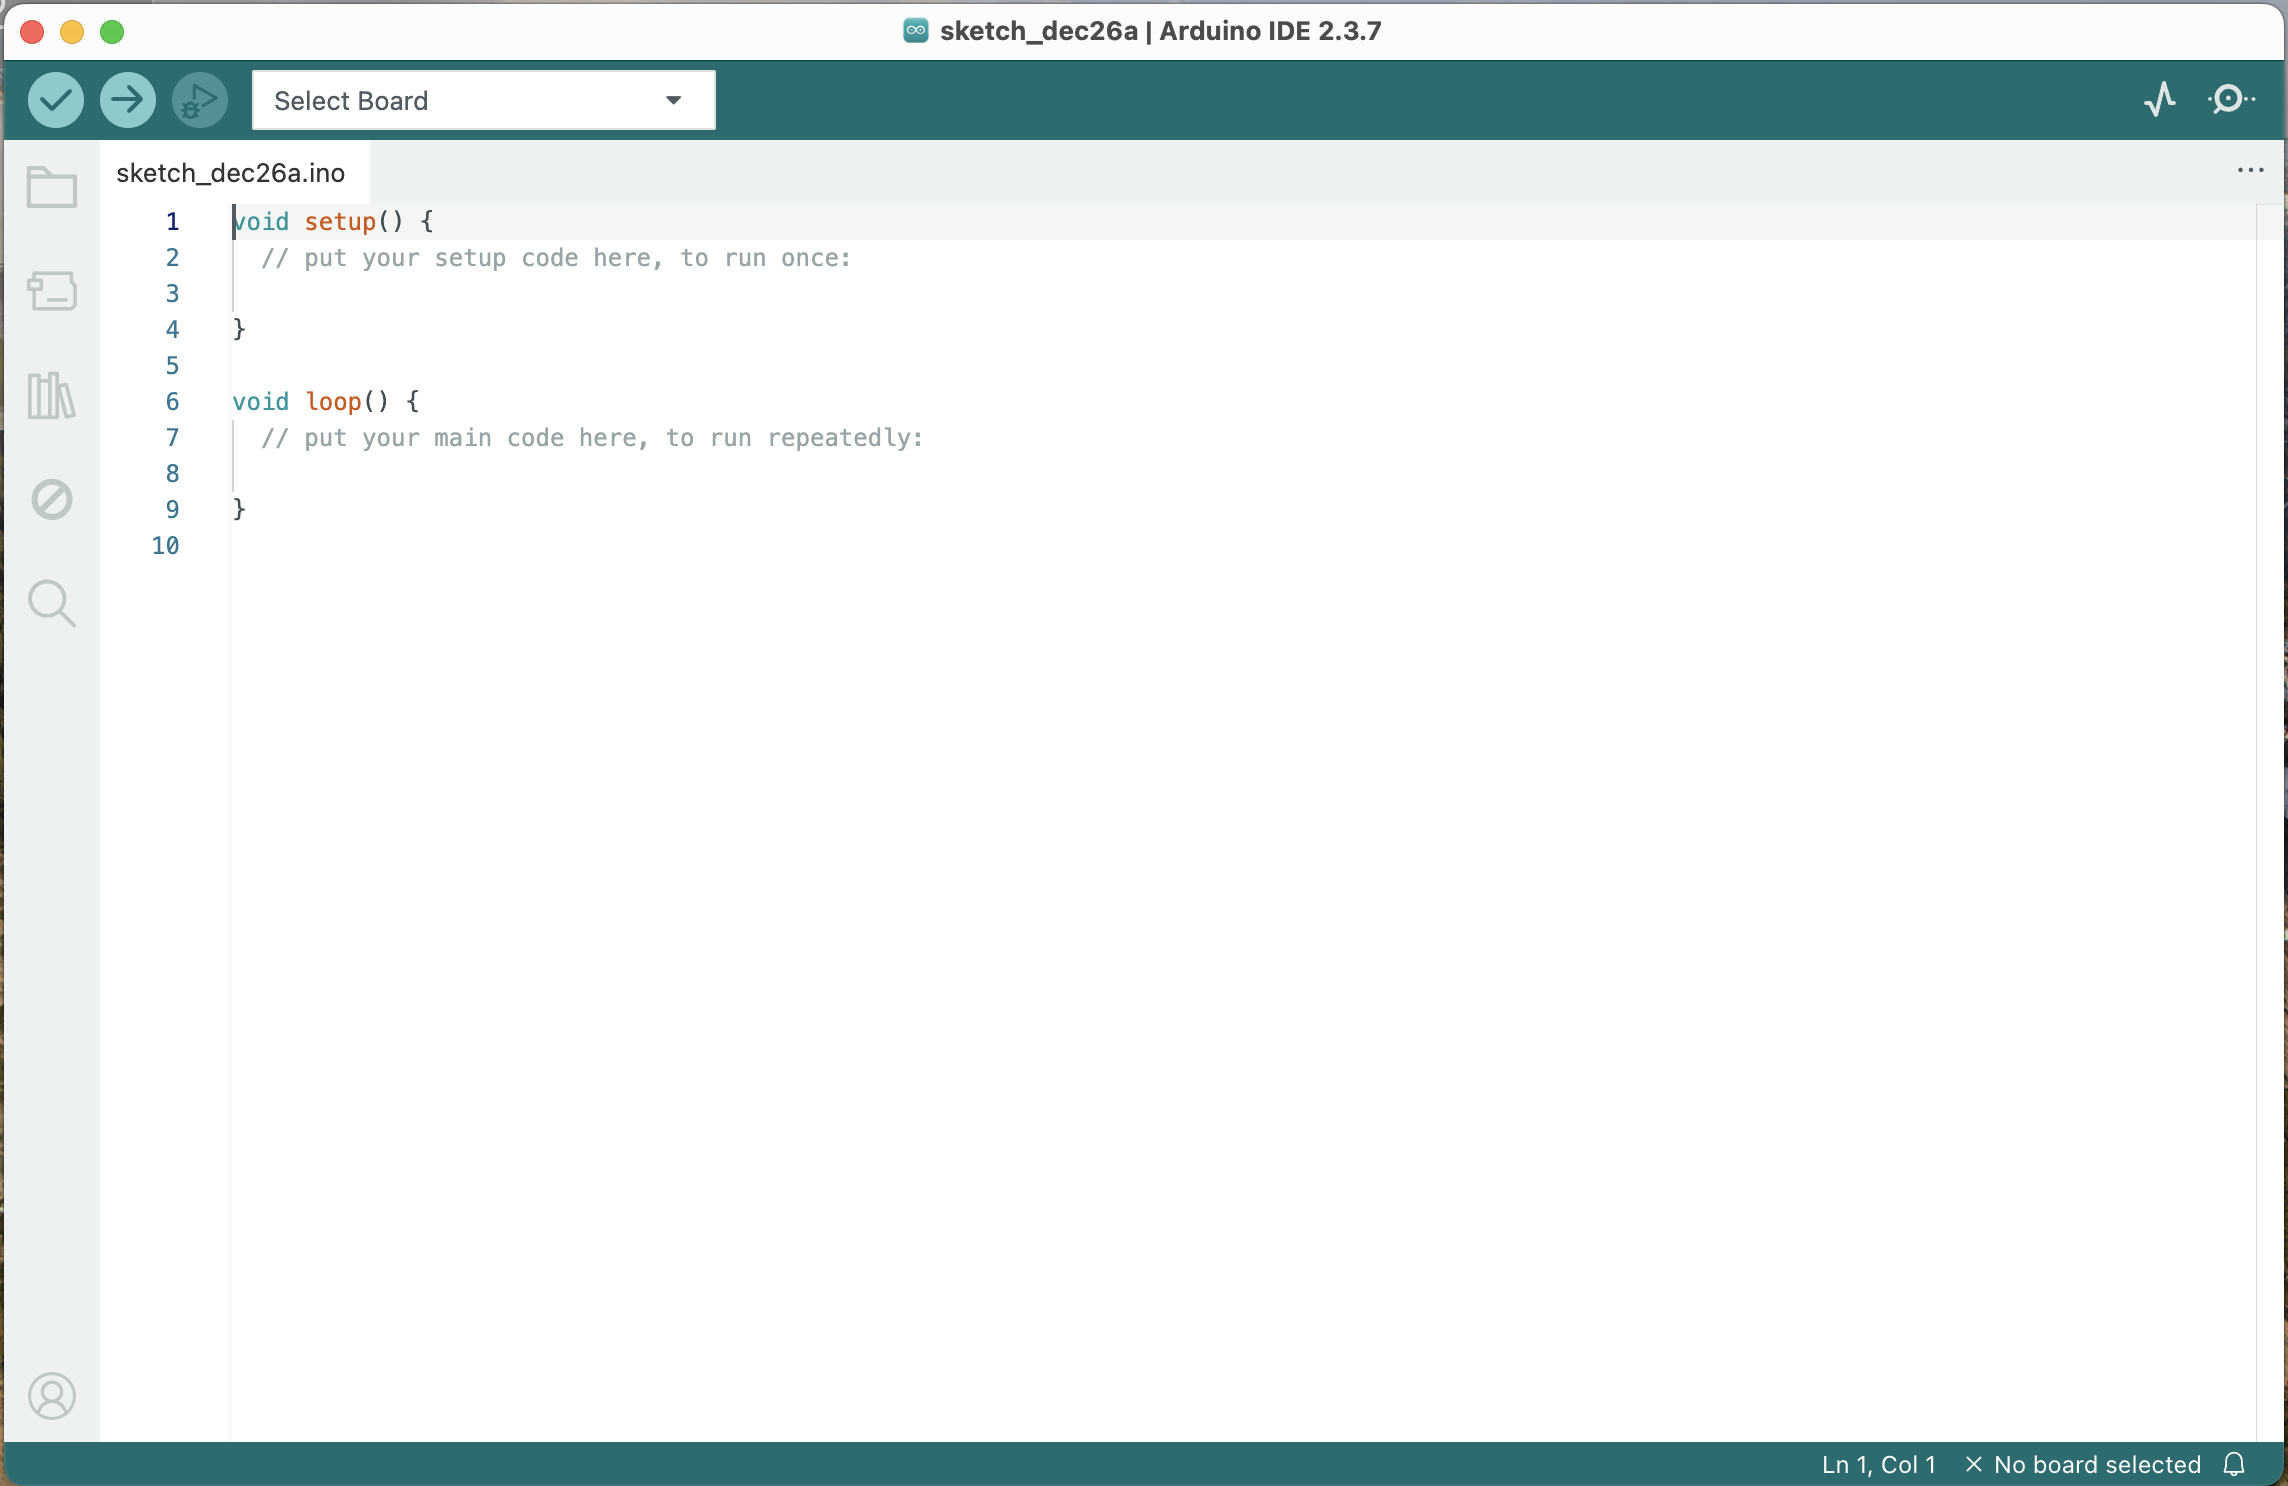This screenshot has height=1486, width=2288.
Task: Open the Search sidebar panel
Action: click(52, 603)
